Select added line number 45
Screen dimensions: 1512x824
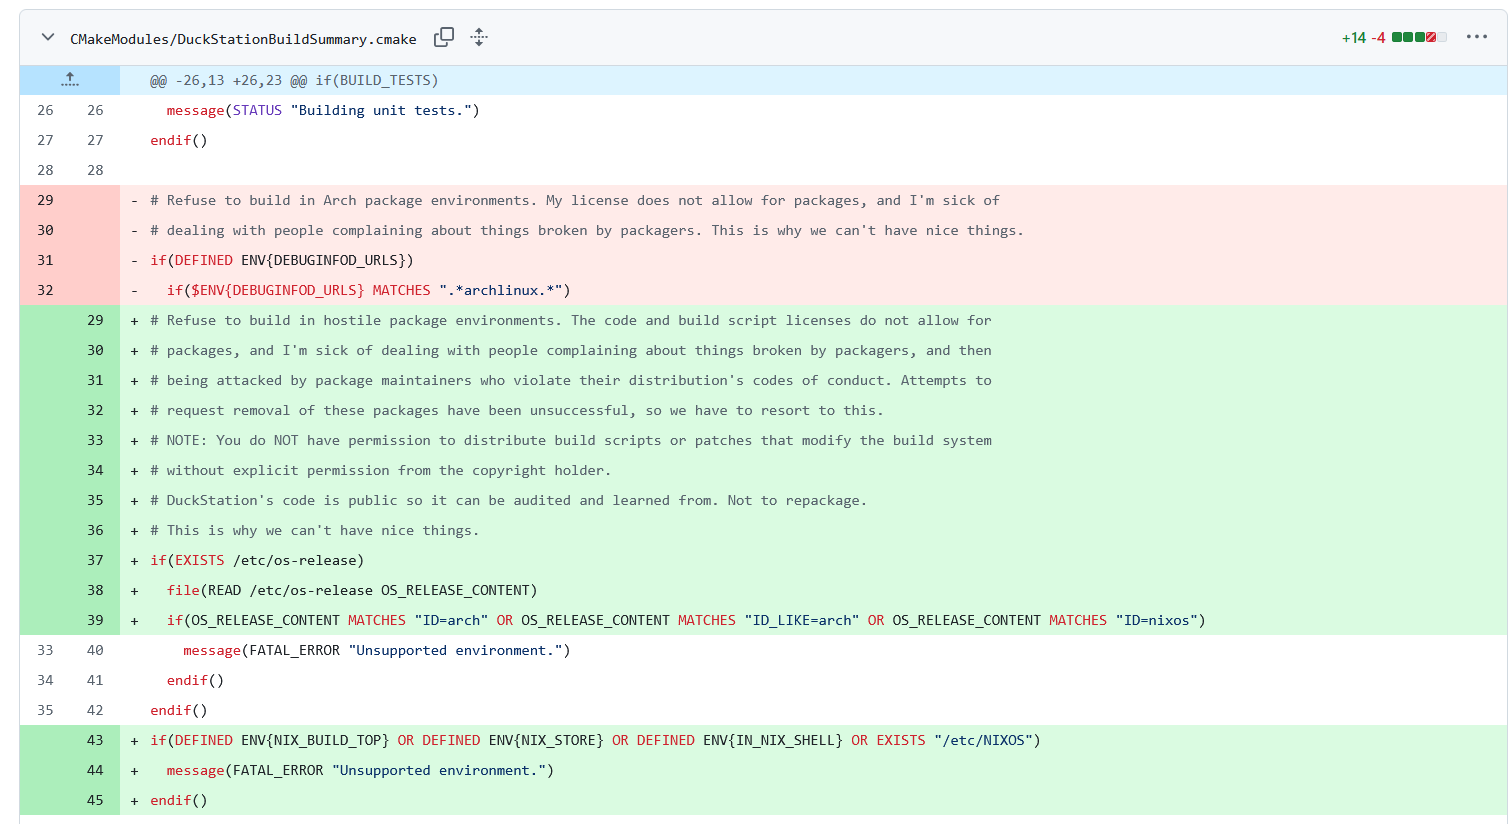[95, 800]
